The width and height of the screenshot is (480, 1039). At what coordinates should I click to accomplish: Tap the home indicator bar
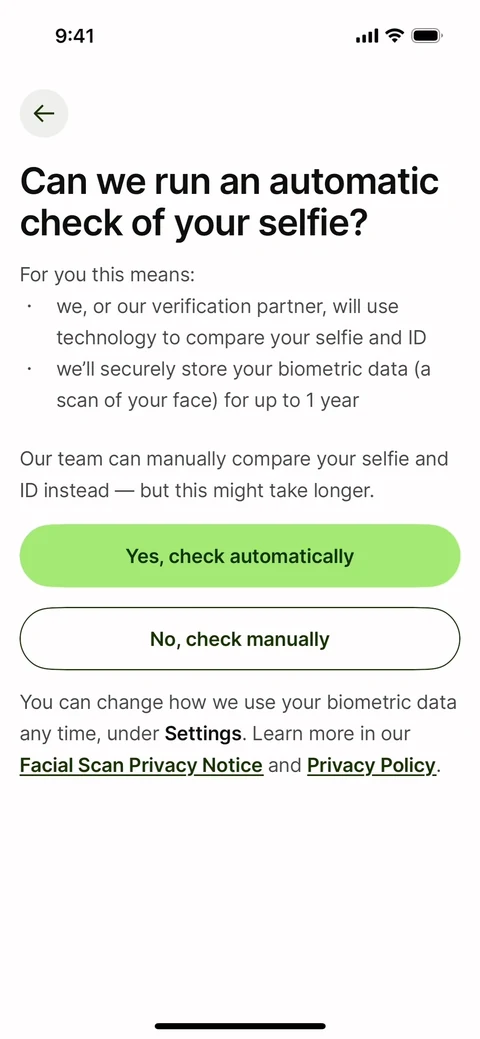tap(240, 1026)
